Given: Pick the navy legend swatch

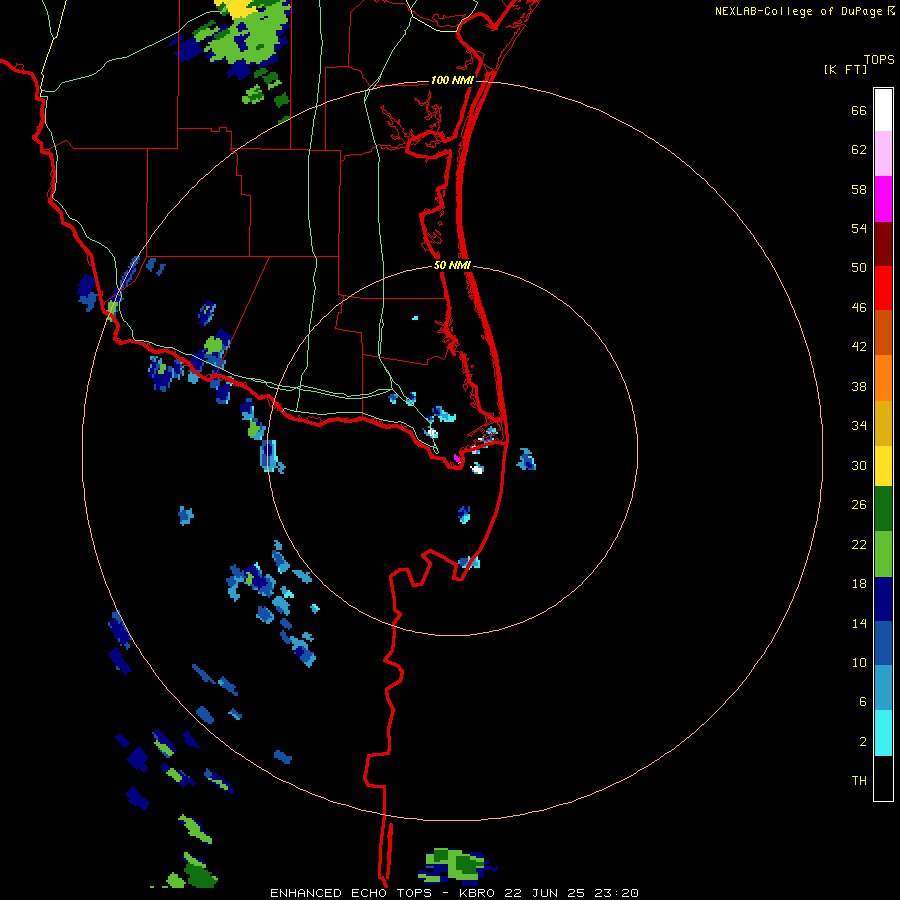Looking at the screenshot, I should [883, 599].
